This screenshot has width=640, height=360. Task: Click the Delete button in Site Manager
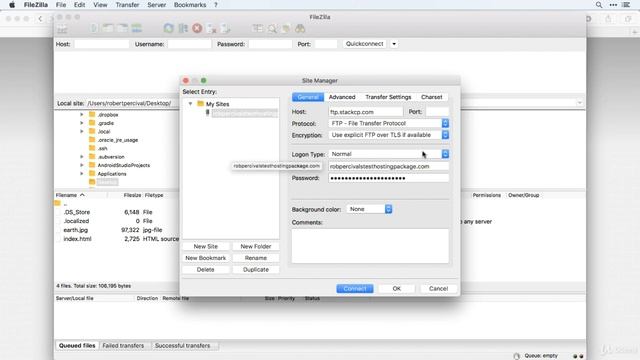click(206, 270)
